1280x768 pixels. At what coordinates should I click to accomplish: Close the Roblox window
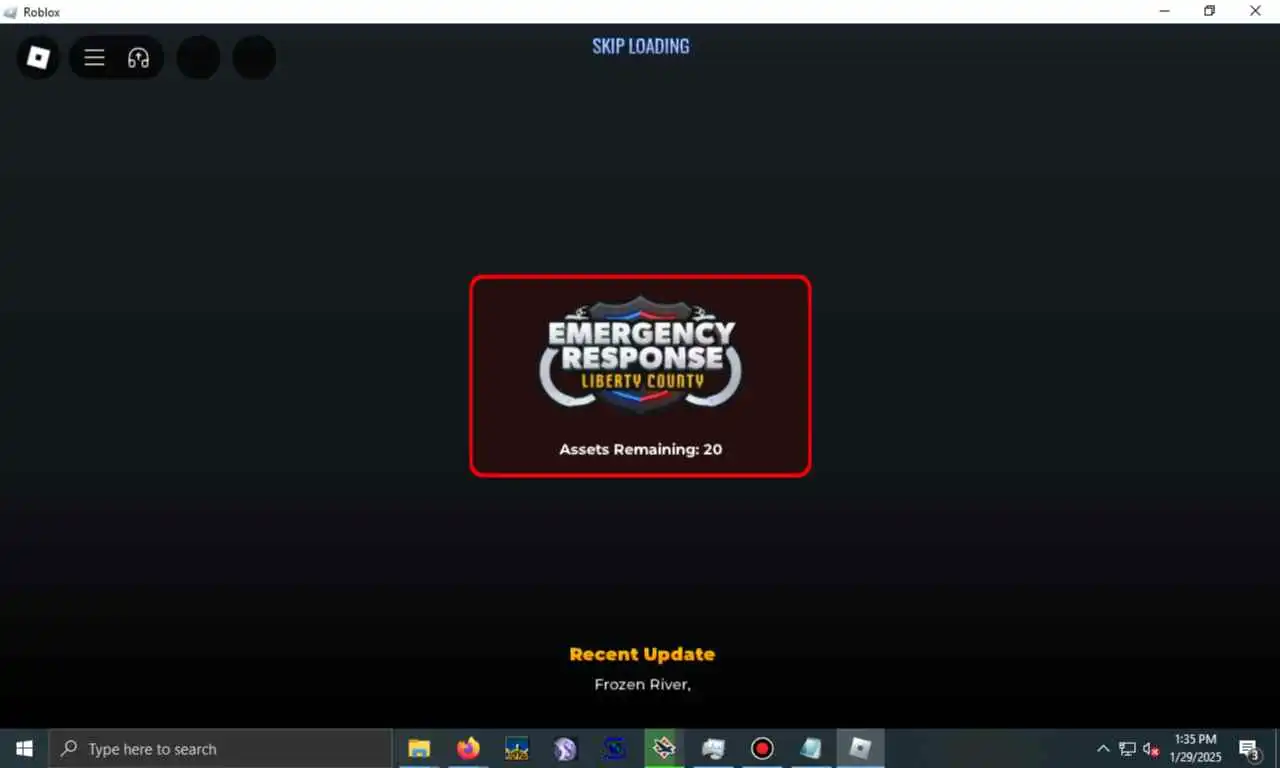click(1256, 11)
